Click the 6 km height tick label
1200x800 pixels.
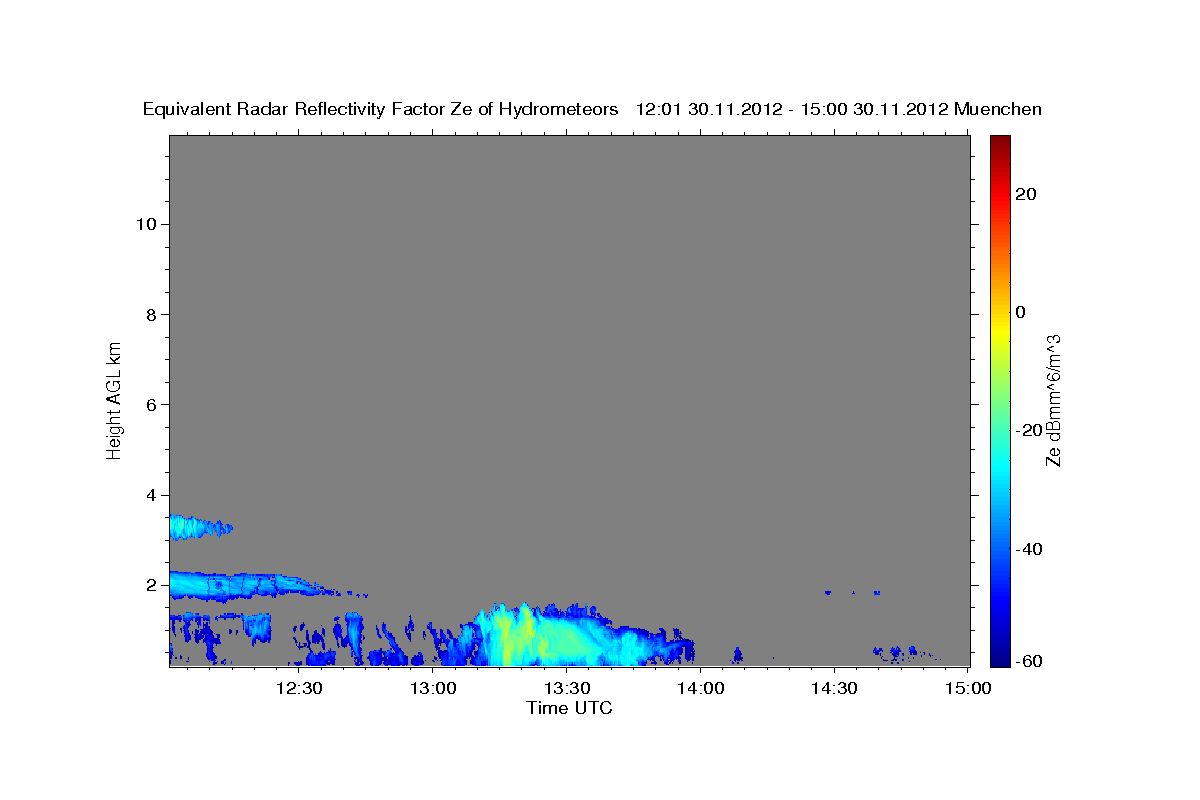click(x=150, y=404)
